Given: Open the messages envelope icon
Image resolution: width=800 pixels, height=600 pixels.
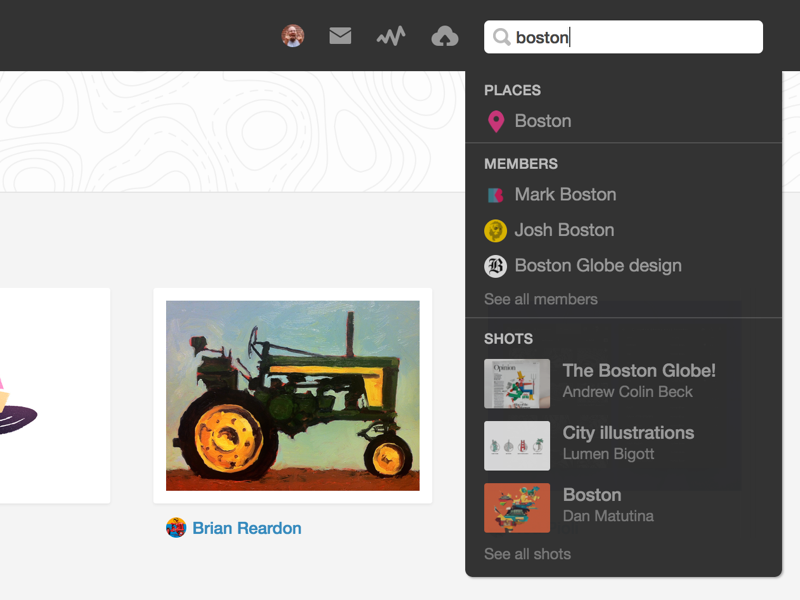Looking at the screenshot, I should click(x=340, y=36).
